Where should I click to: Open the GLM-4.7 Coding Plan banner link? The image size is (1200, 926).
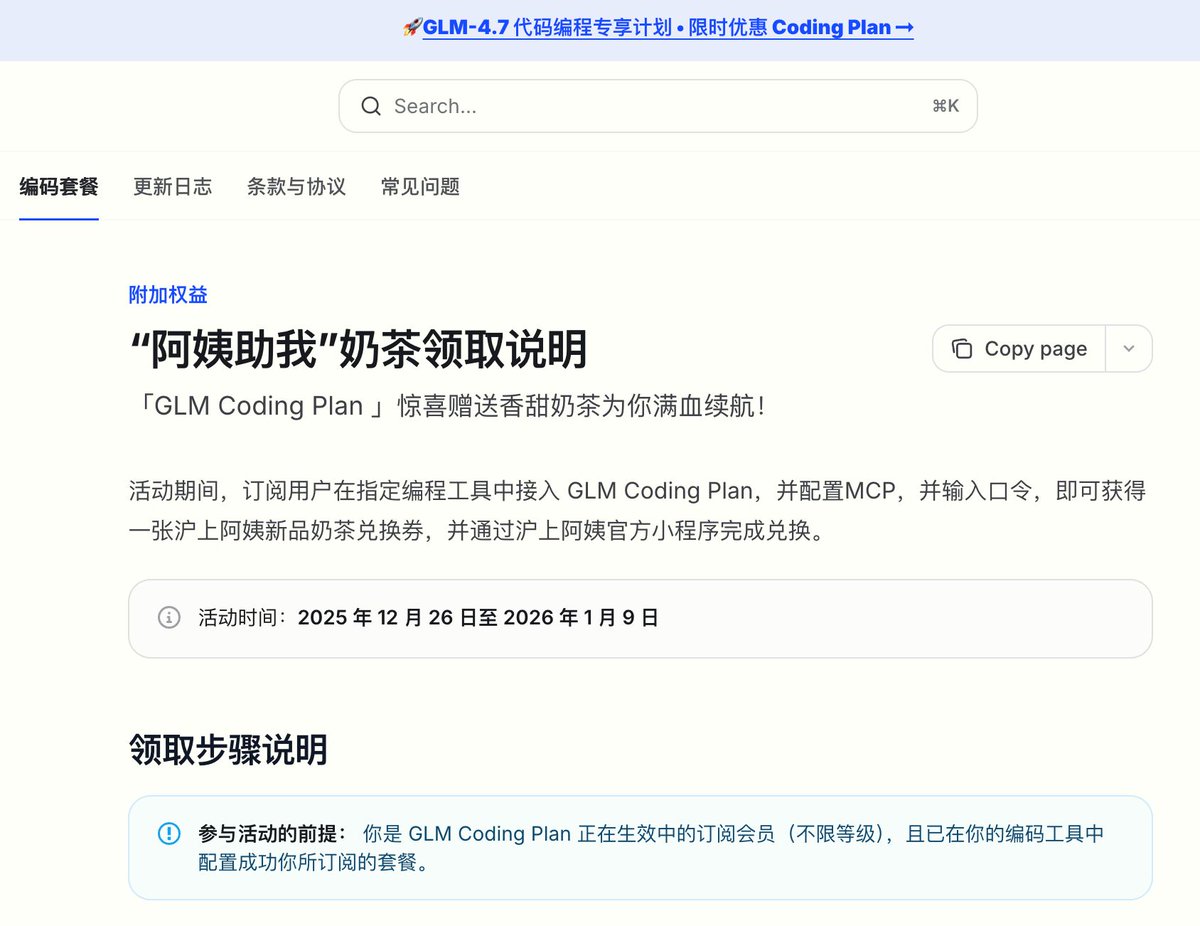click(x=668, y=28)
